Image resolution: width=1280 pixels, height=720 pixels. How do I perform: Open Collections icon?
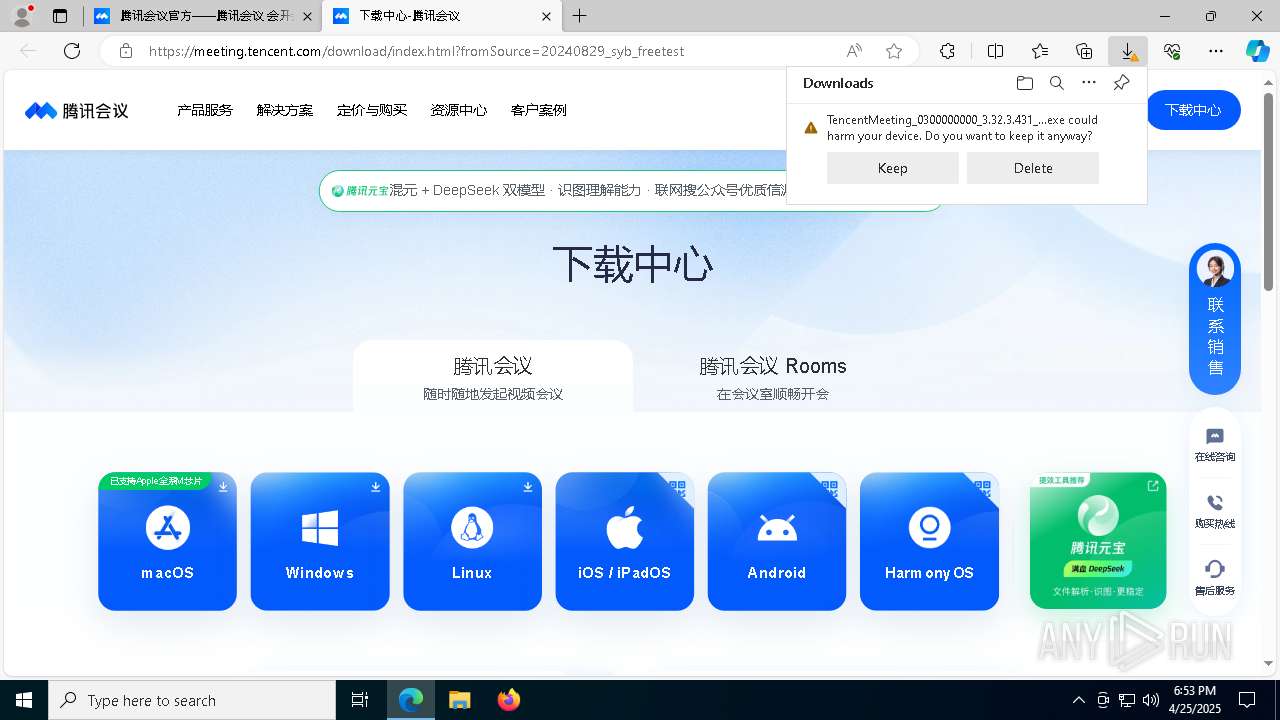tap(1084, 51)
